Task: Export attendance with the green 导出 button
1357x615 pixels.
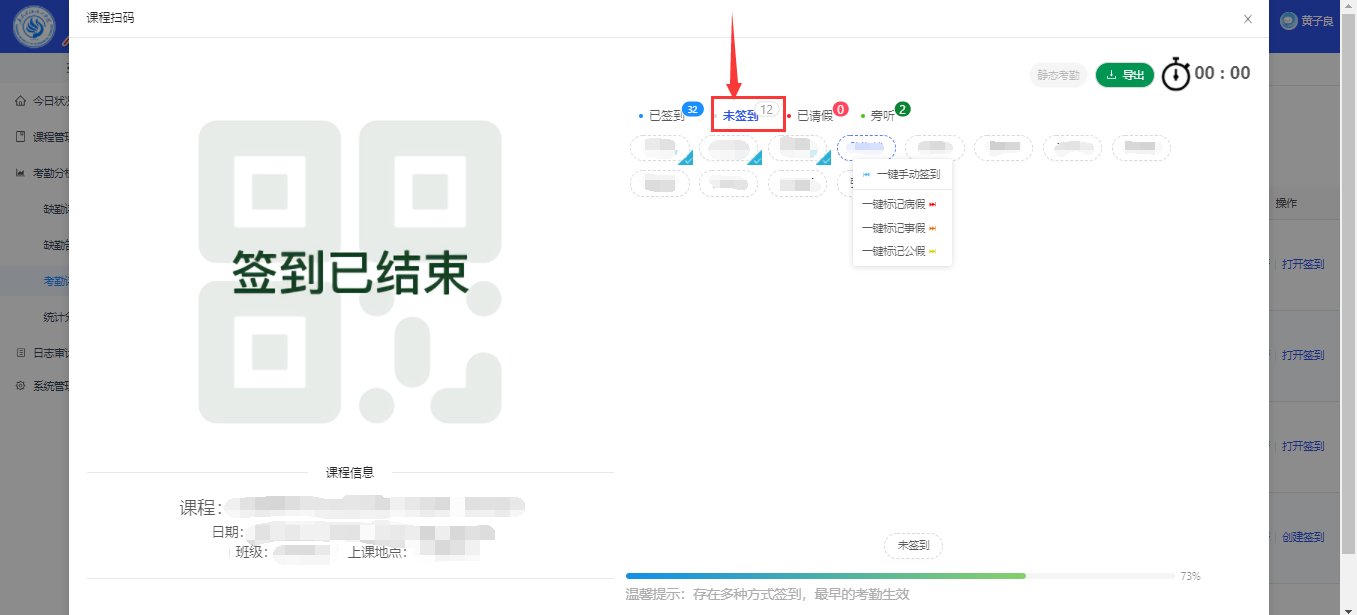Action: coord(1125,75)
